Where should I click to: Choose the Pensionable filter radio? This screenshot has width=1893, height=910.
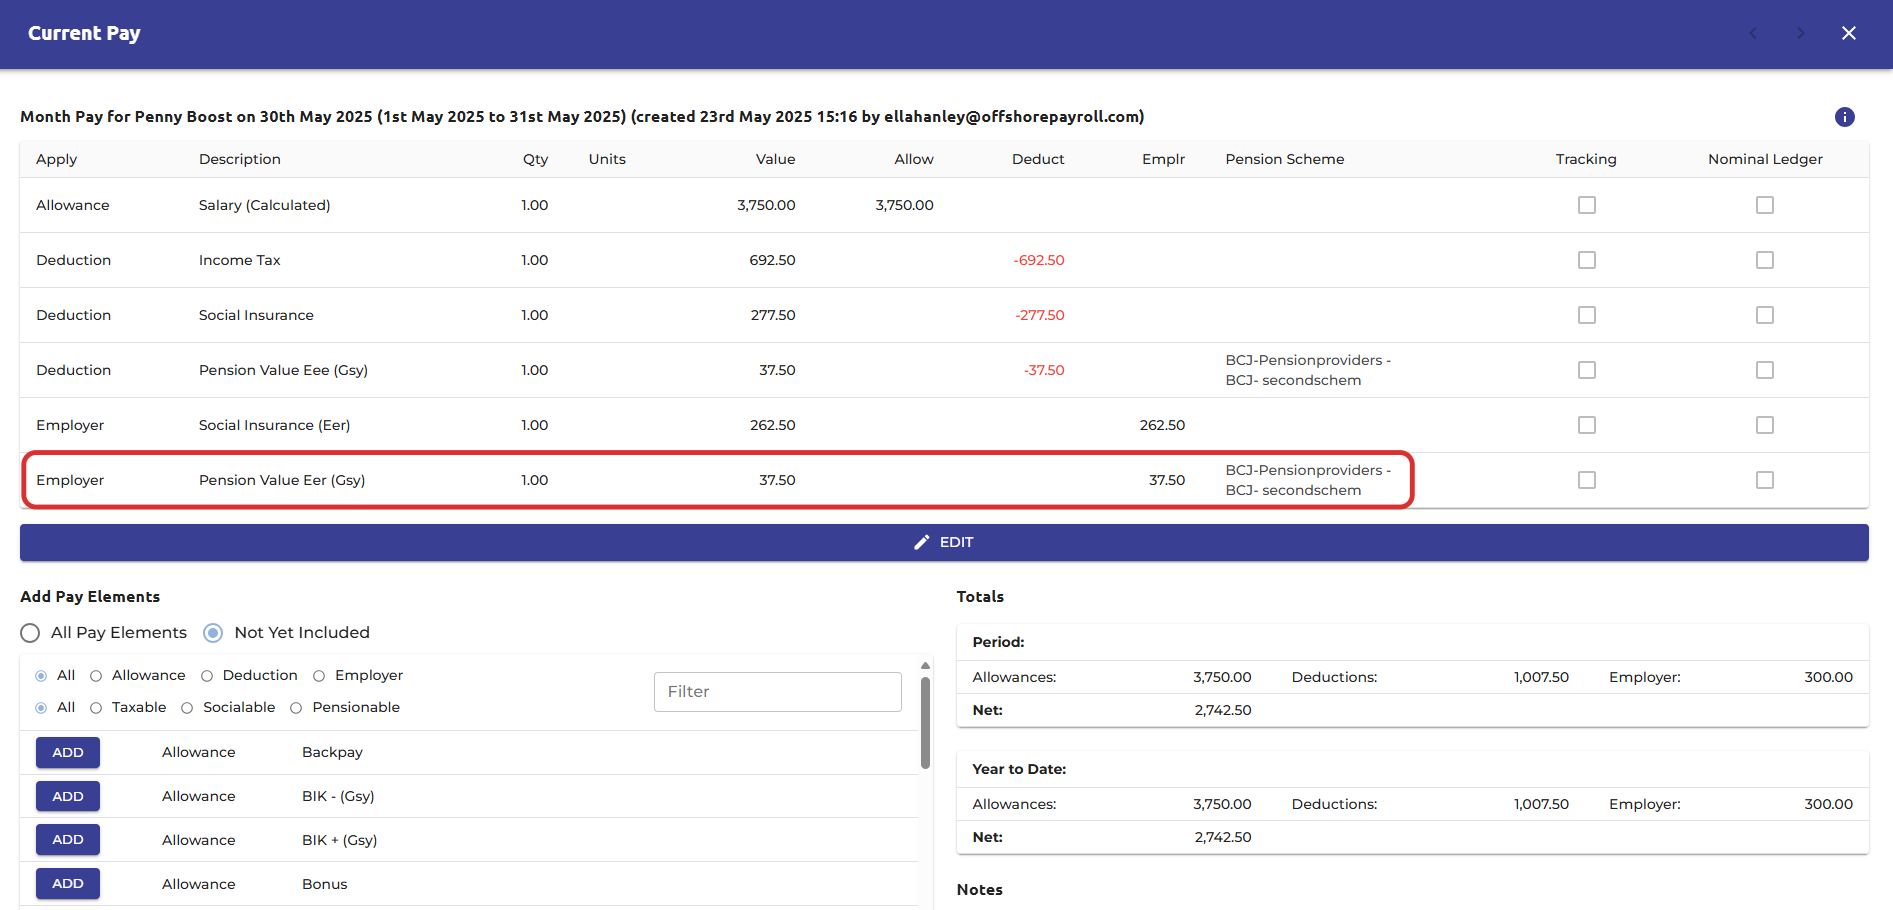[296, 708]
